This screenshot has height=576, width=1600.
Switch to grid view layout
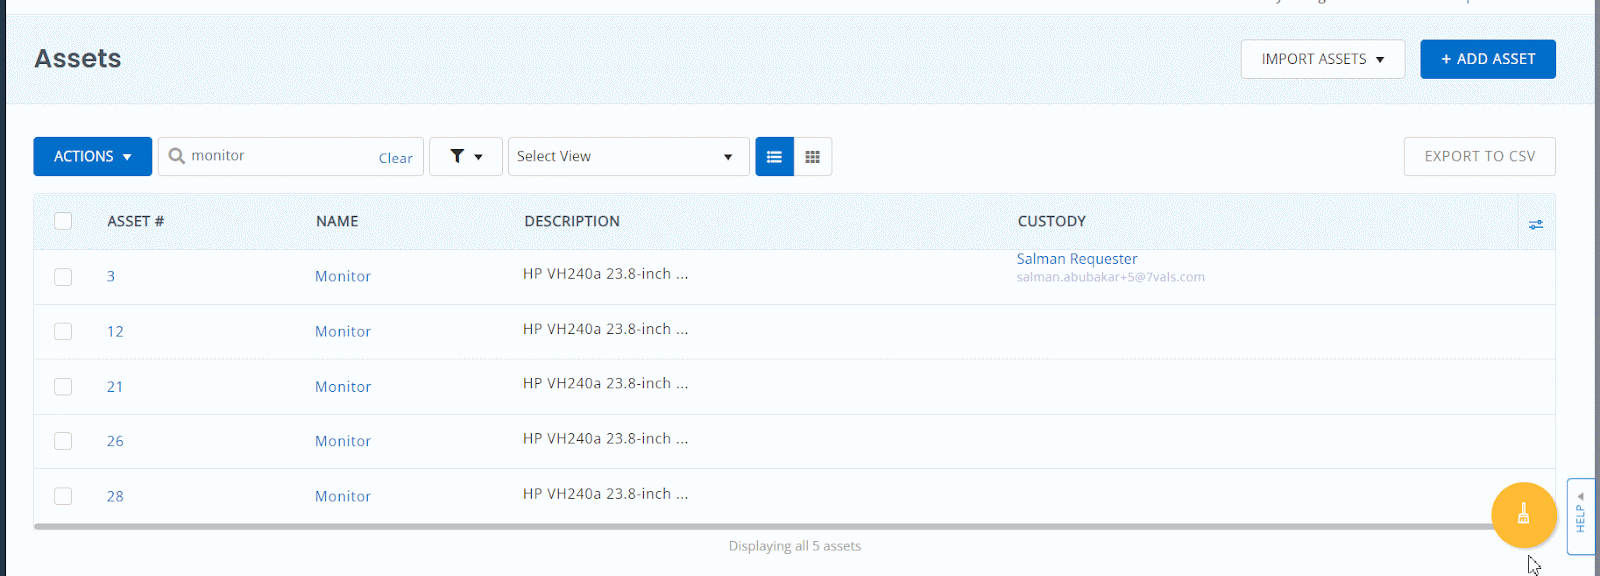[813, 157]
